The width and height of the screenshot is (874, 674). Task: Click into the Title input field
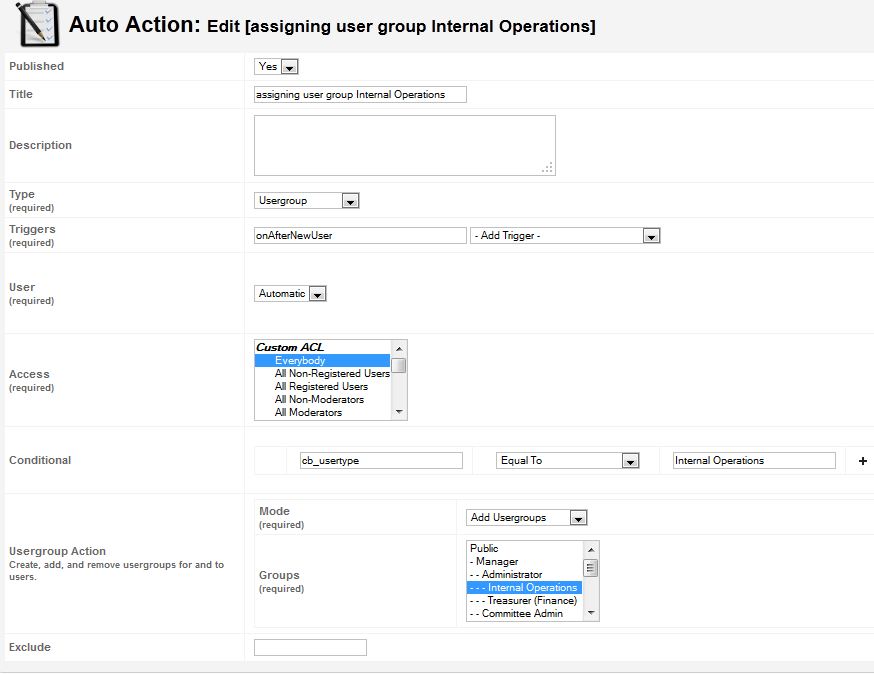(360, 95)
